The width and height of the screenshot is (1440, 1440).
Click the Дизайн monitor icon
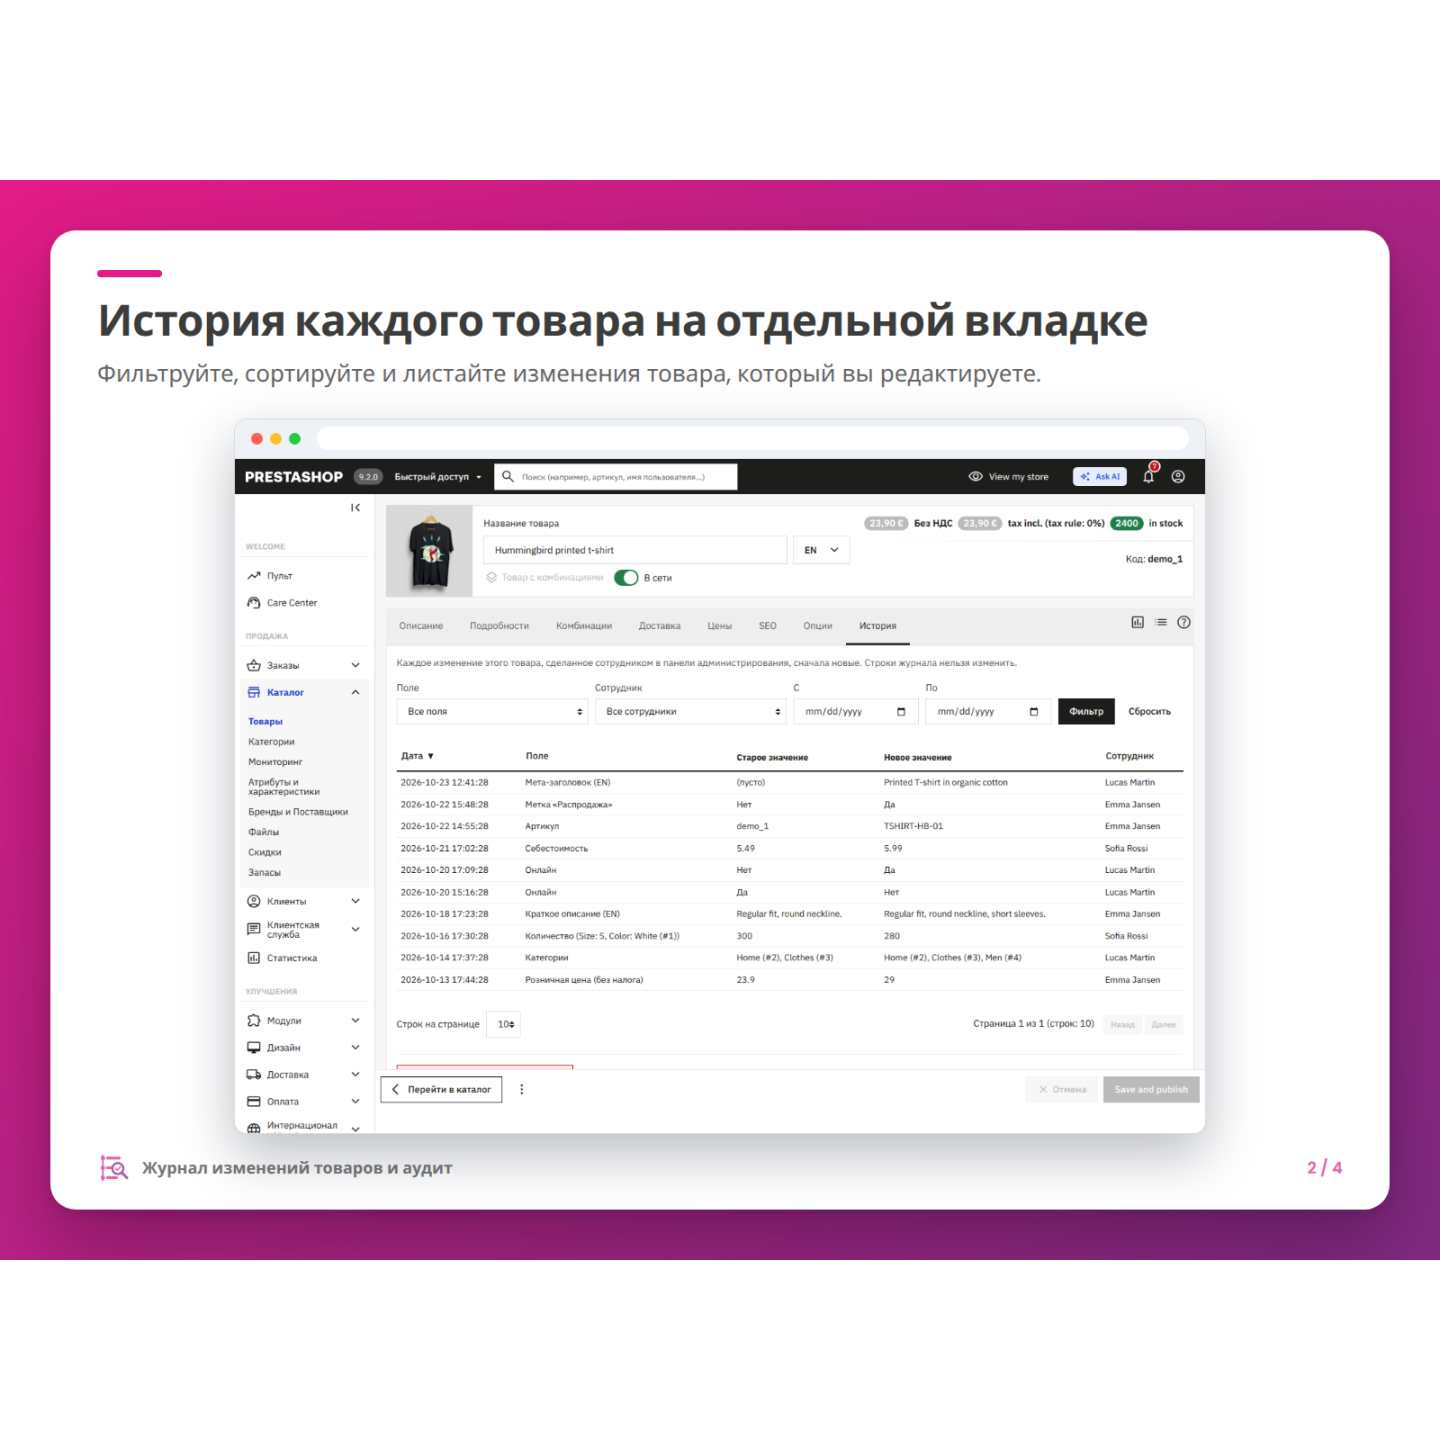click(254, 1047)
